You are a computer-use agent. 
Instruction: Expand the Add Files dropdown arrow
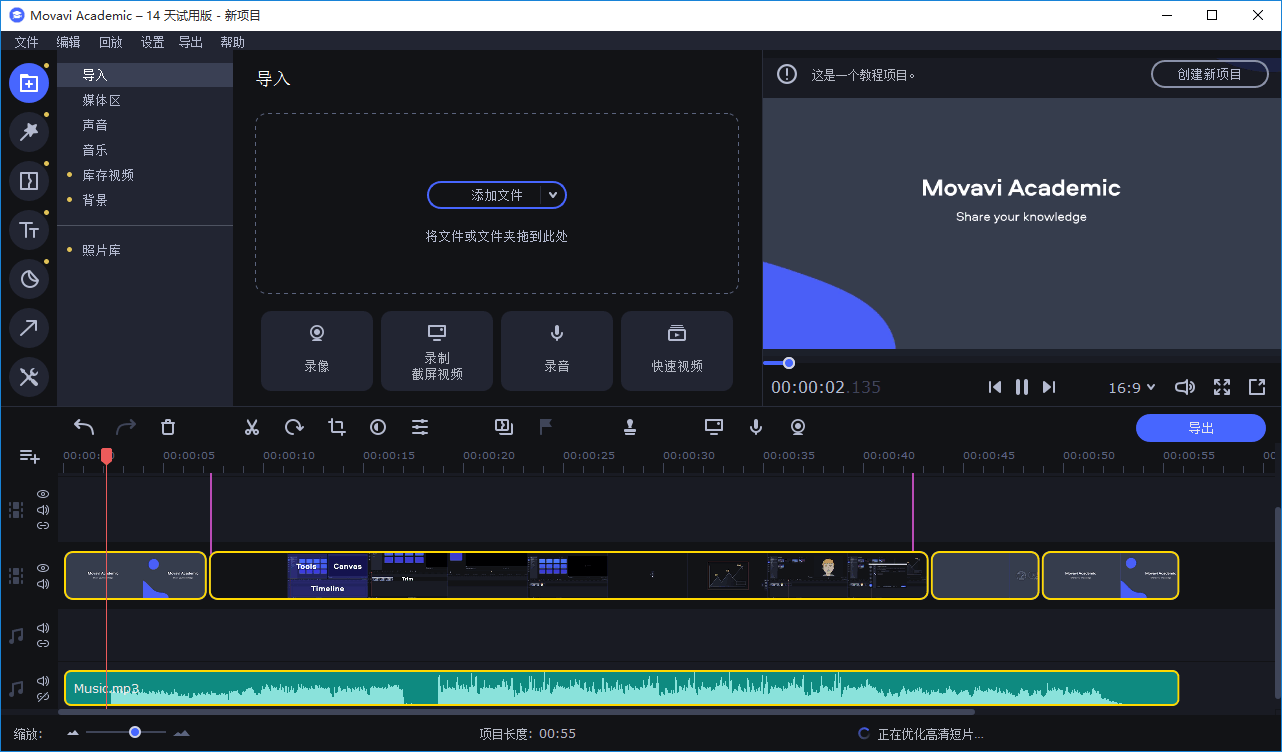[x=553, y=195]
